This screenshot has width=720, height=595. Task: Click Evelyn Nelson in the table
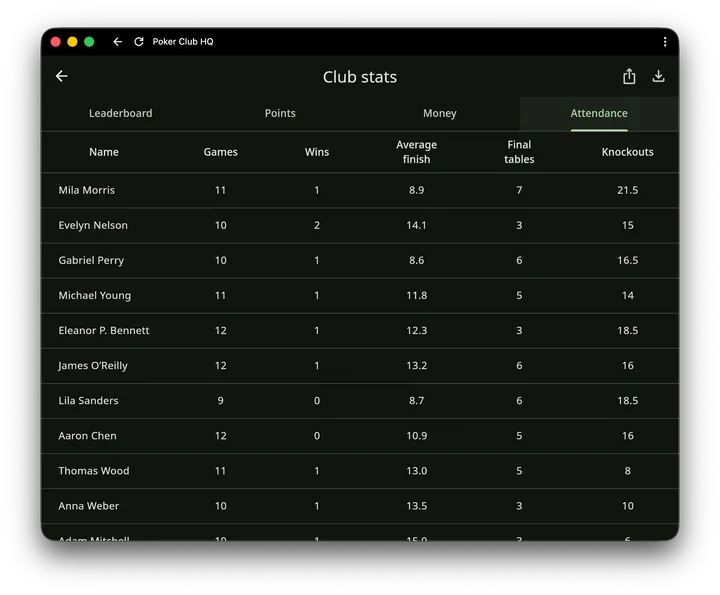tap(93, 225)
